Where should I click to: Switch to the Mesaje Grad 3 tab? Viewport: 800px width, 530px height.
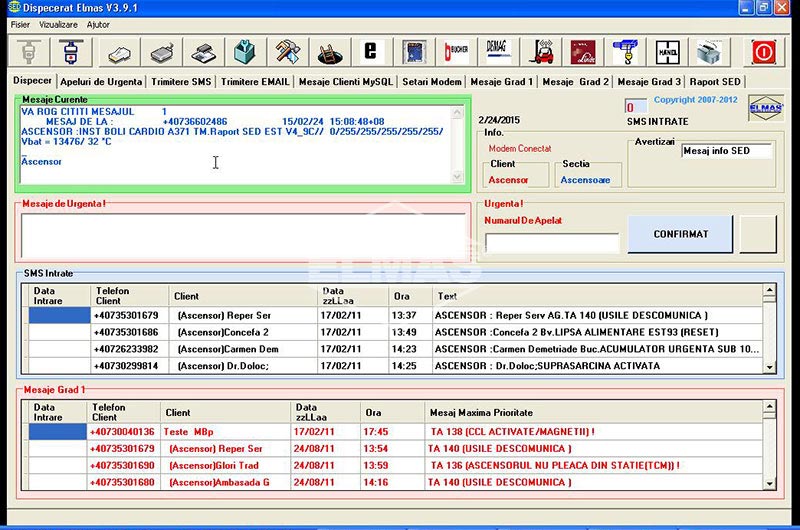(649, 82)
